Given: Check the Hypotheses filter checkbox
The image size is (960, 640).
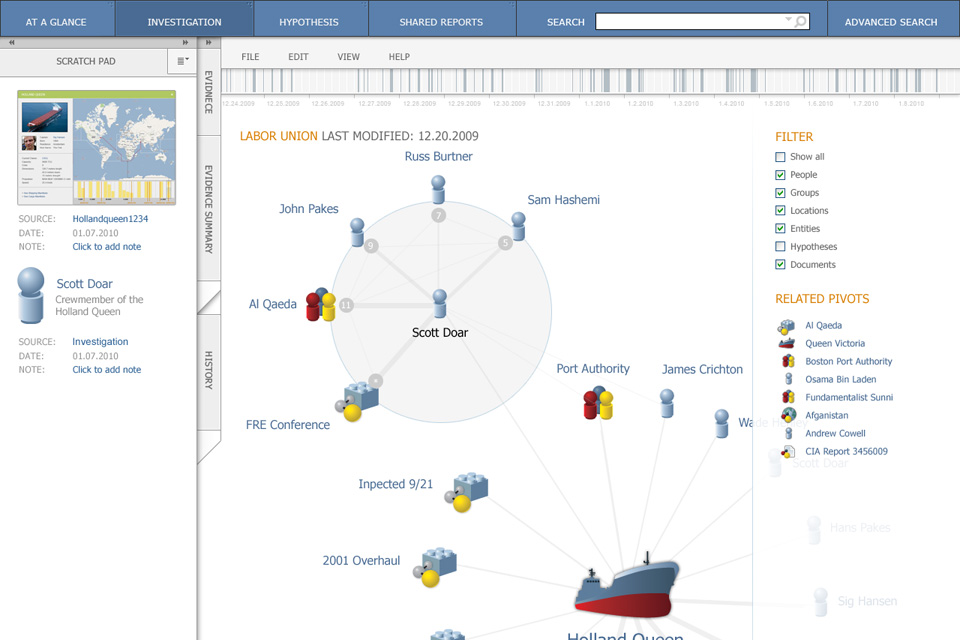Looking at the screenshot, I should pos(780,247).
